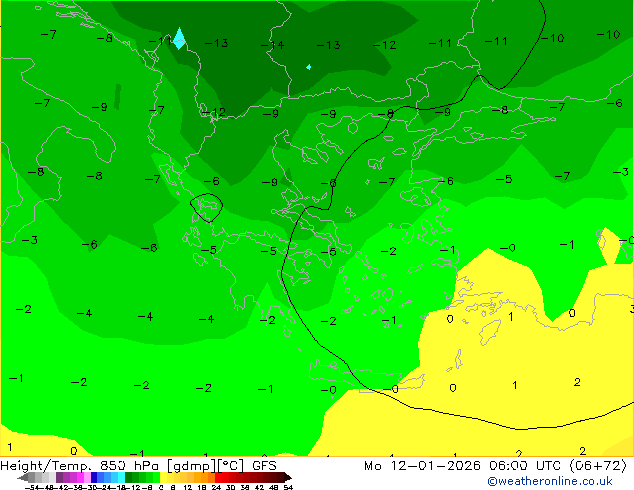Click the small closed contour loop near -6
Screen dimensions: 634x490
click(207, 208)
